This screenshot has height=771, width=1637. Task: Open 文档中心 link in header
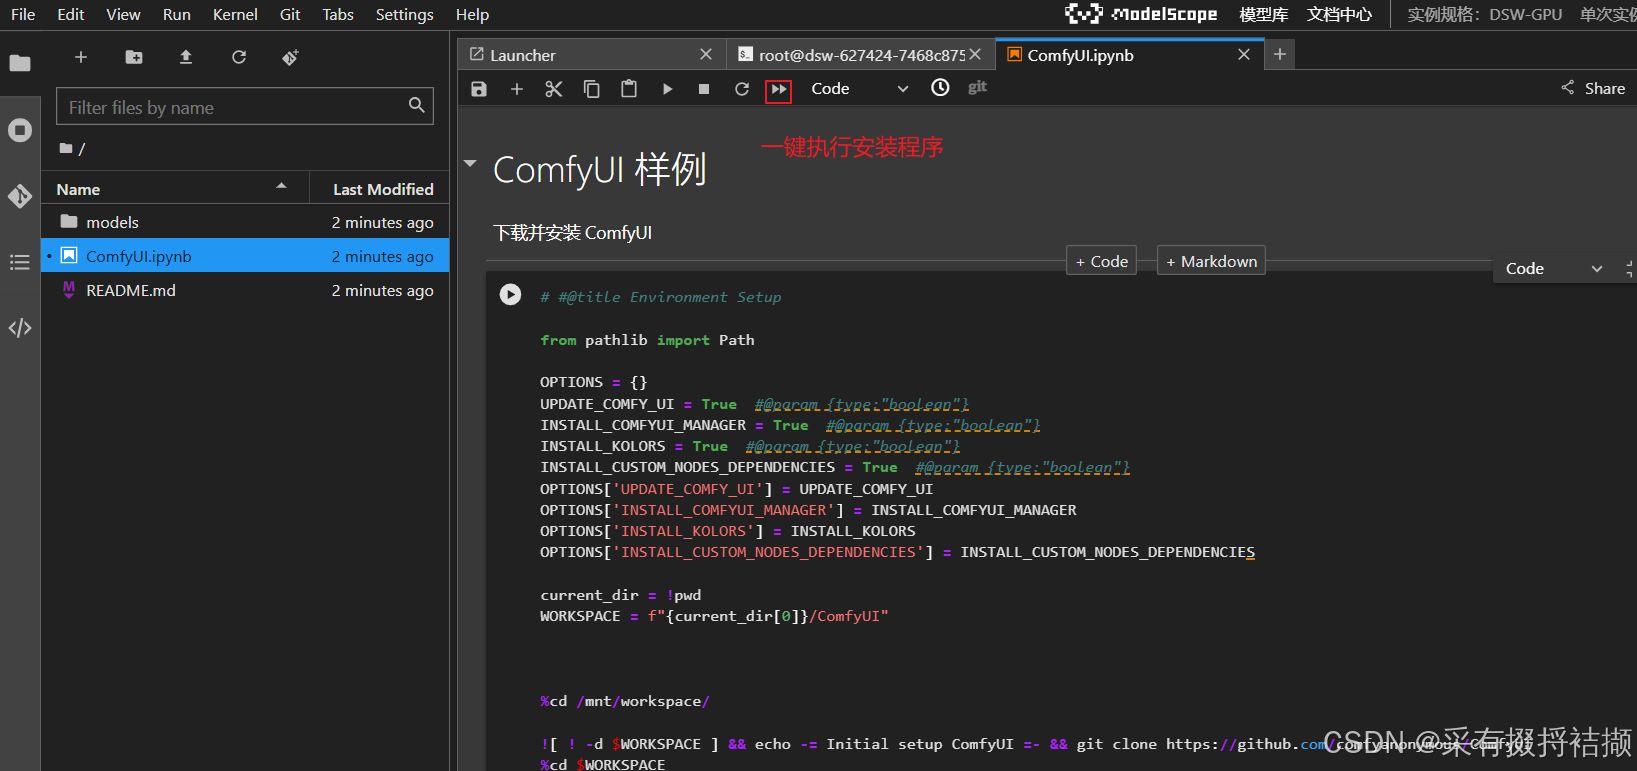pos(1339,14)
